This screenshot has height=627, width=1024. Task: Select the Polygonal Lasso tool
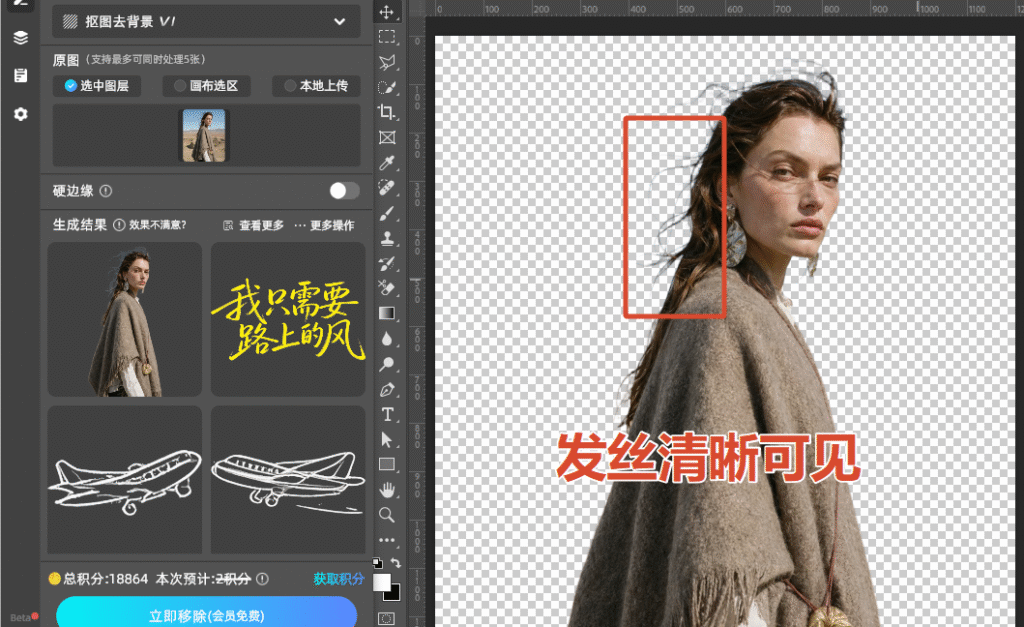[387, 62]
